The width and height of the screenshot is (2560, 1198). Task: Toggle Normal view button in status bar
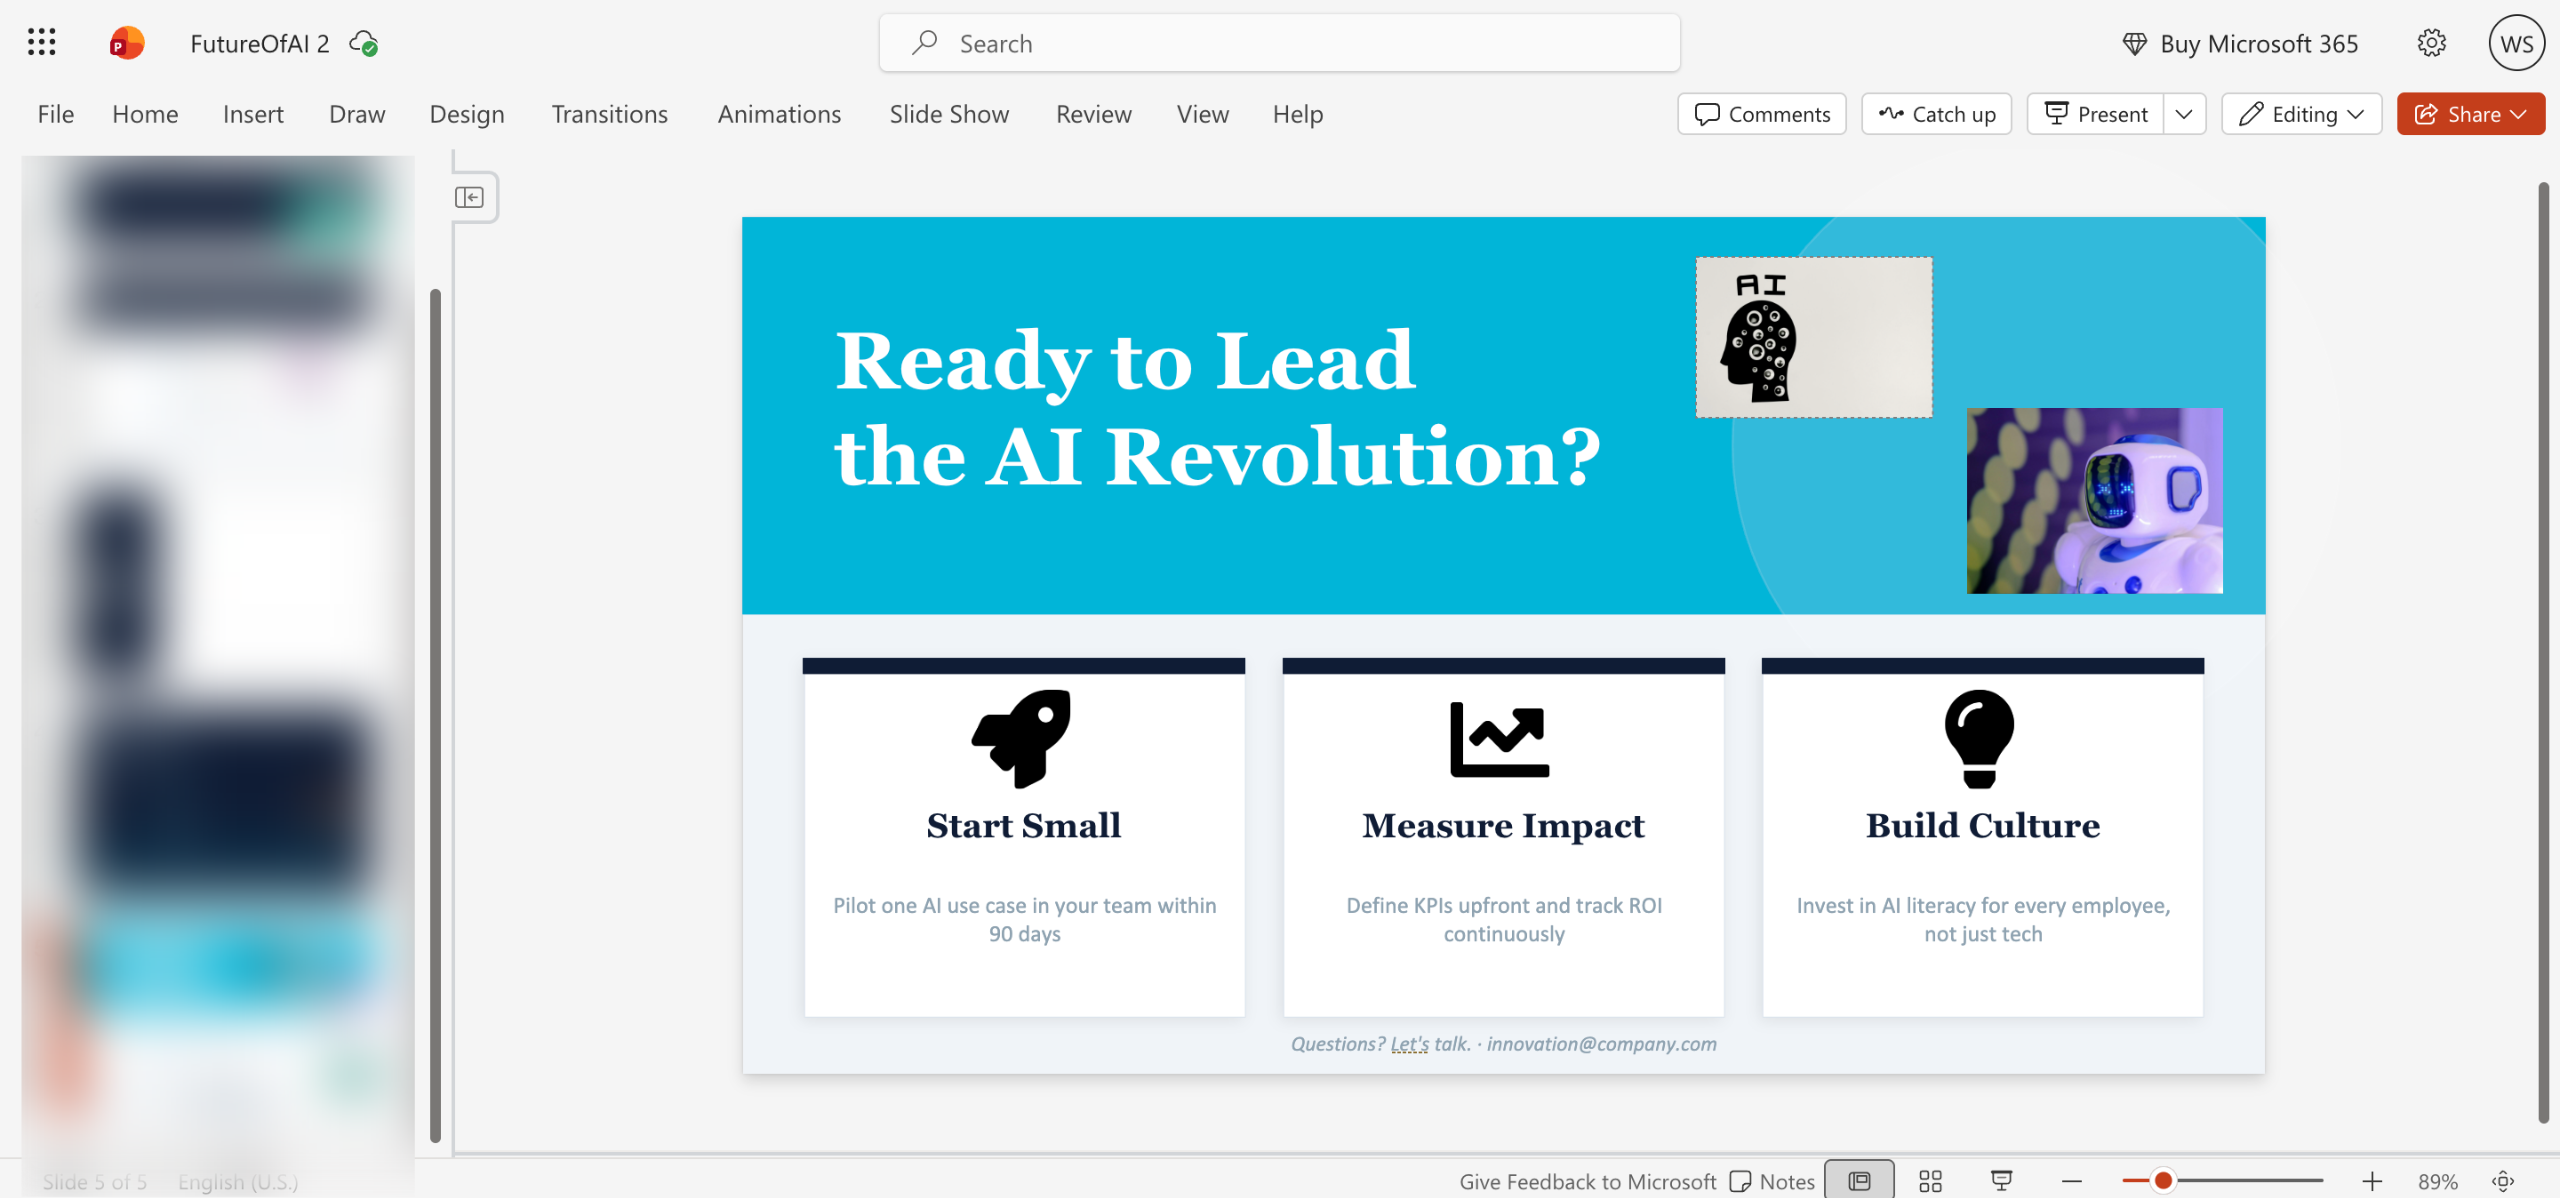1859,1181
